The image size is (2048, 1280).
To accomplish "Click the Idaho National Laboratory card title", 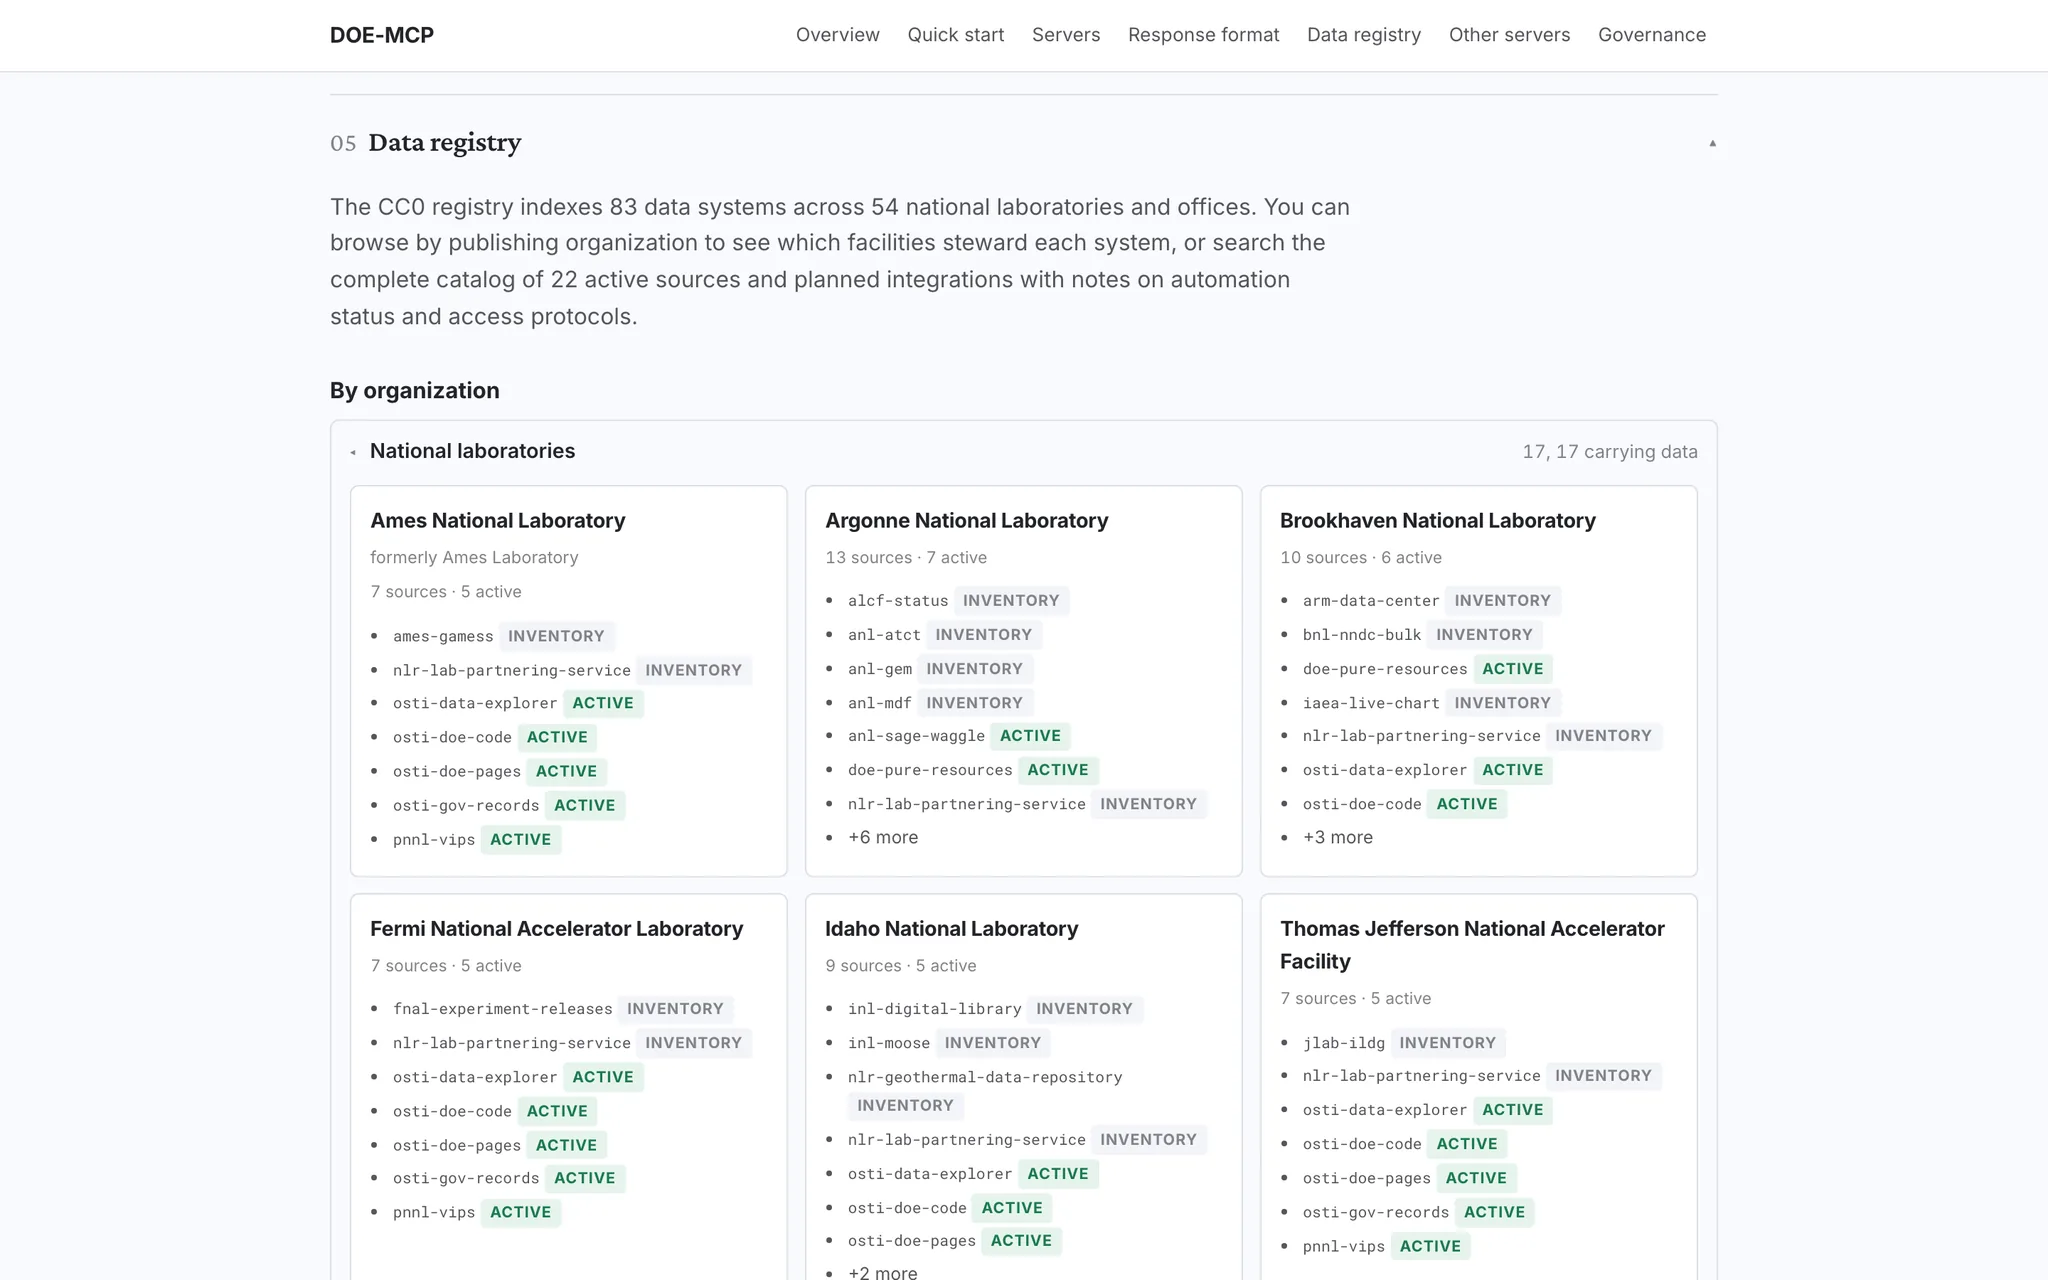I will [x=952, y=929].
